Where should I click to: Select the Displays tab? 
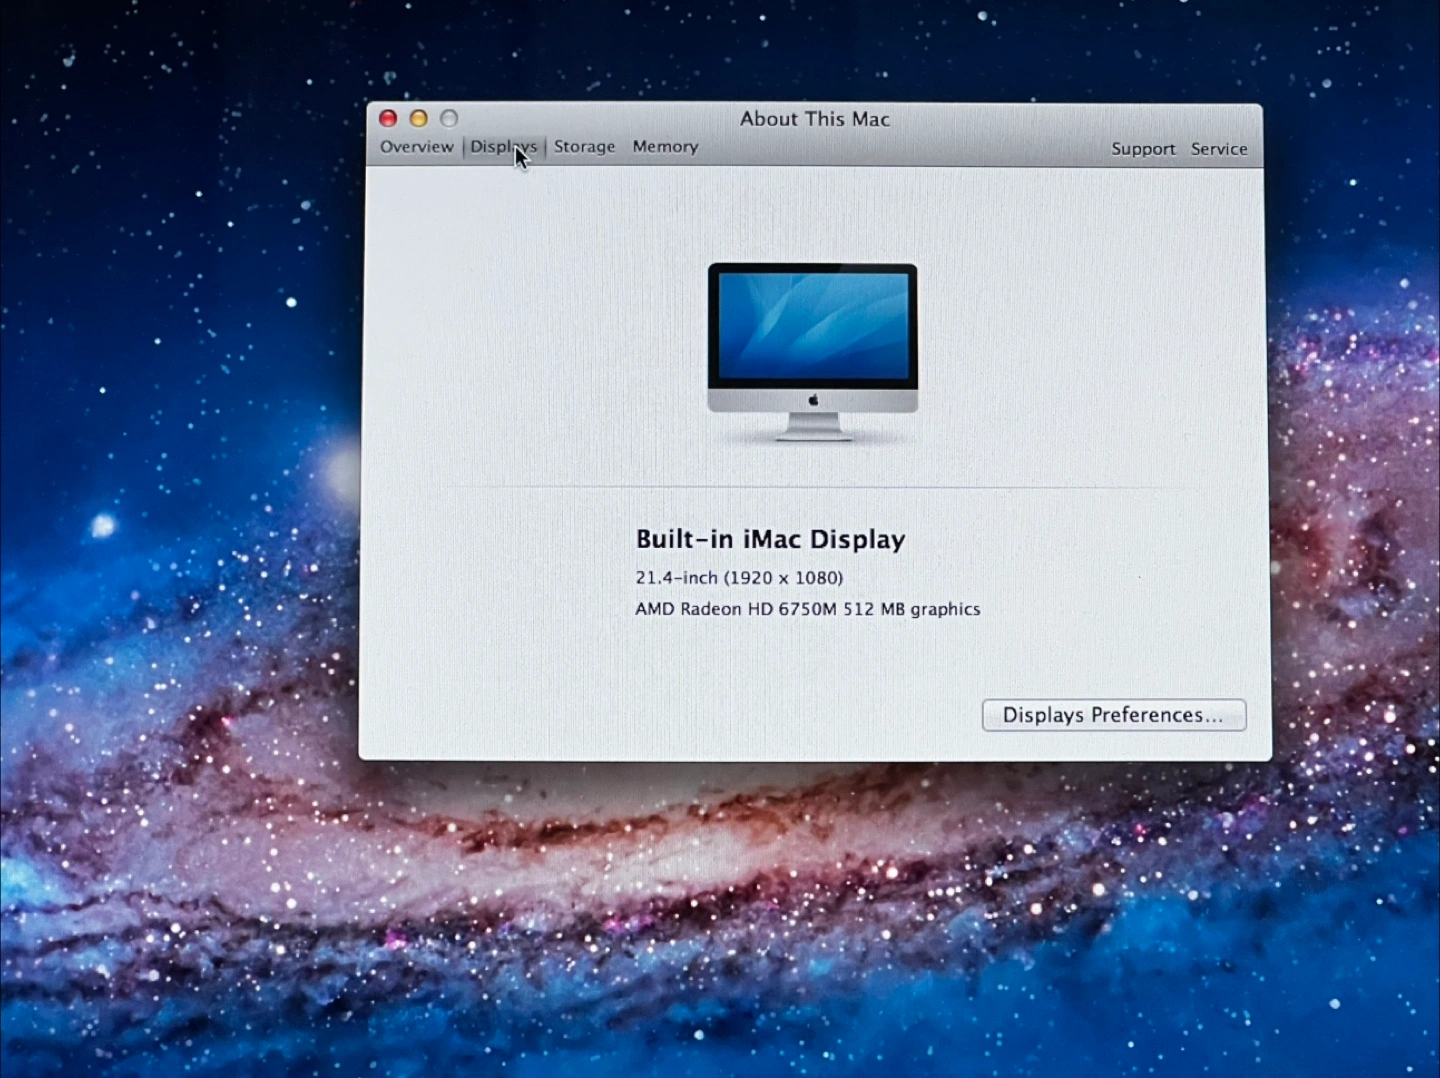click(x=503, y=147)
